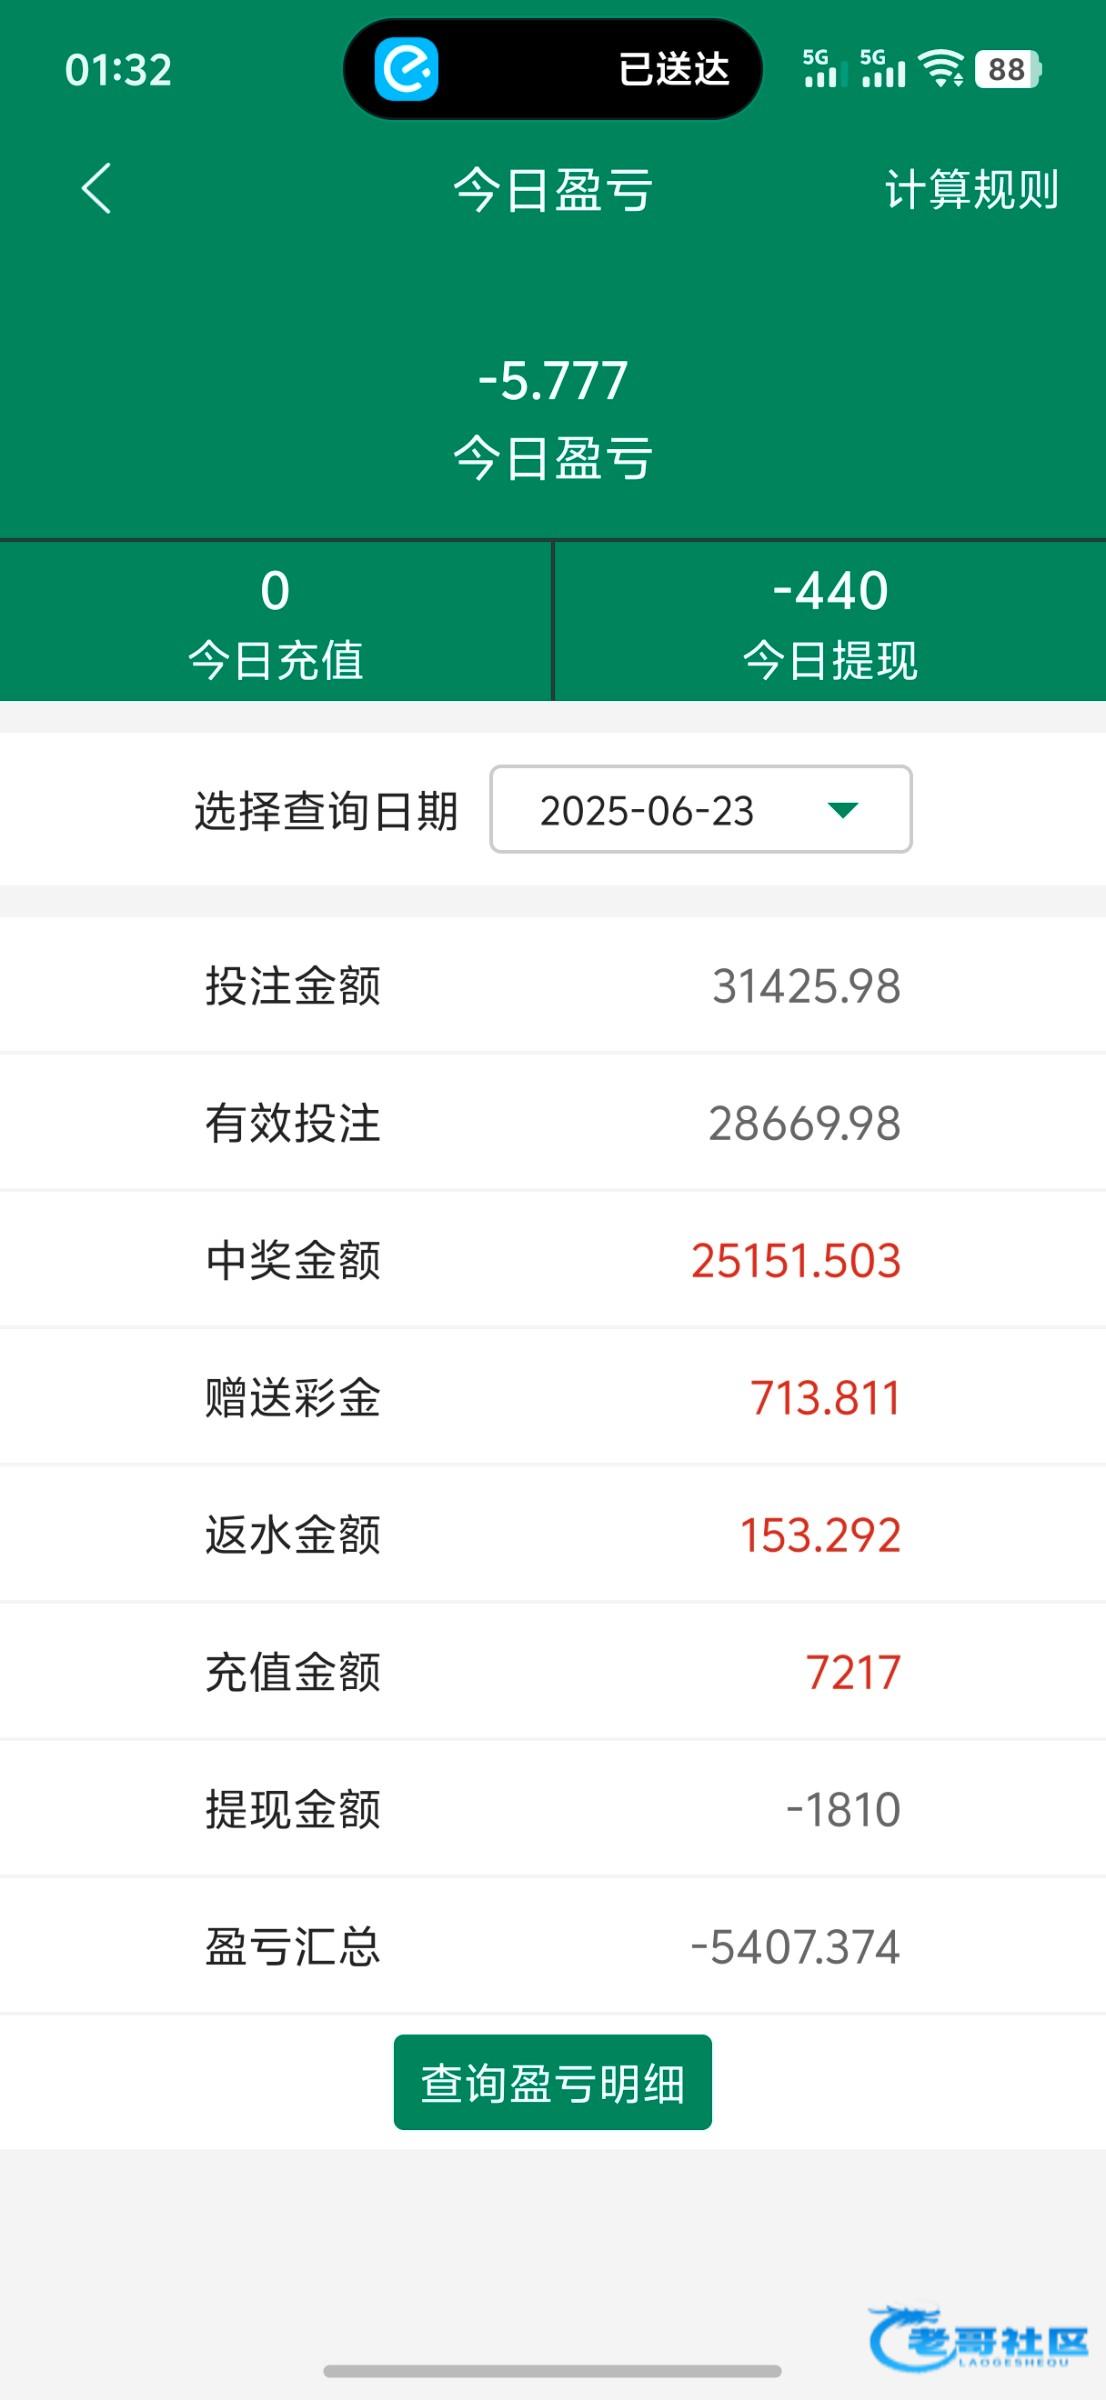The width and height of the screenshot is (1106, 2400).
Task: Tap the battery level indicator
Action: click(1008, 69)
